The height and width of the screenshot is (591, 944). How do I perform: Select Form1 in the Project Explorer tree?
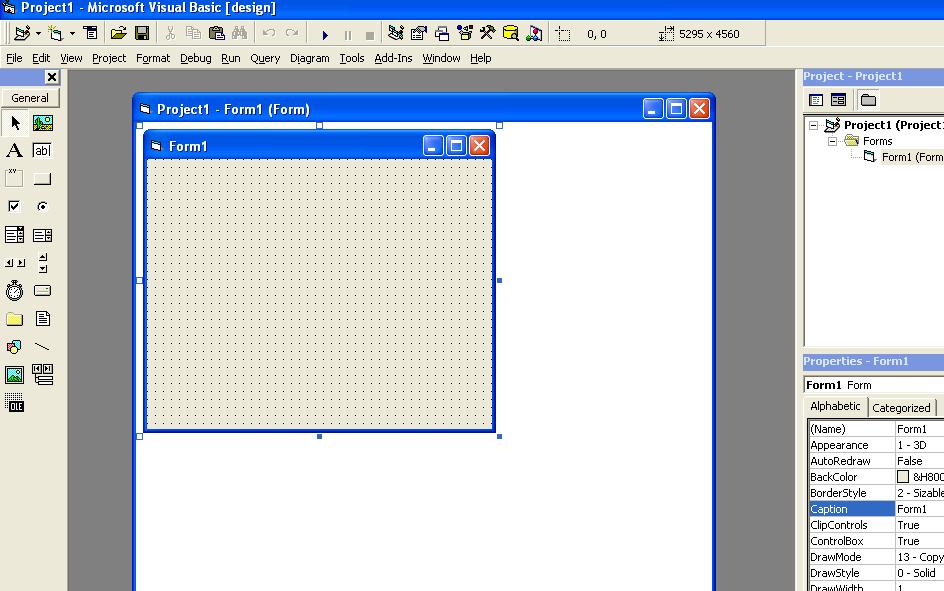(903, 157)
